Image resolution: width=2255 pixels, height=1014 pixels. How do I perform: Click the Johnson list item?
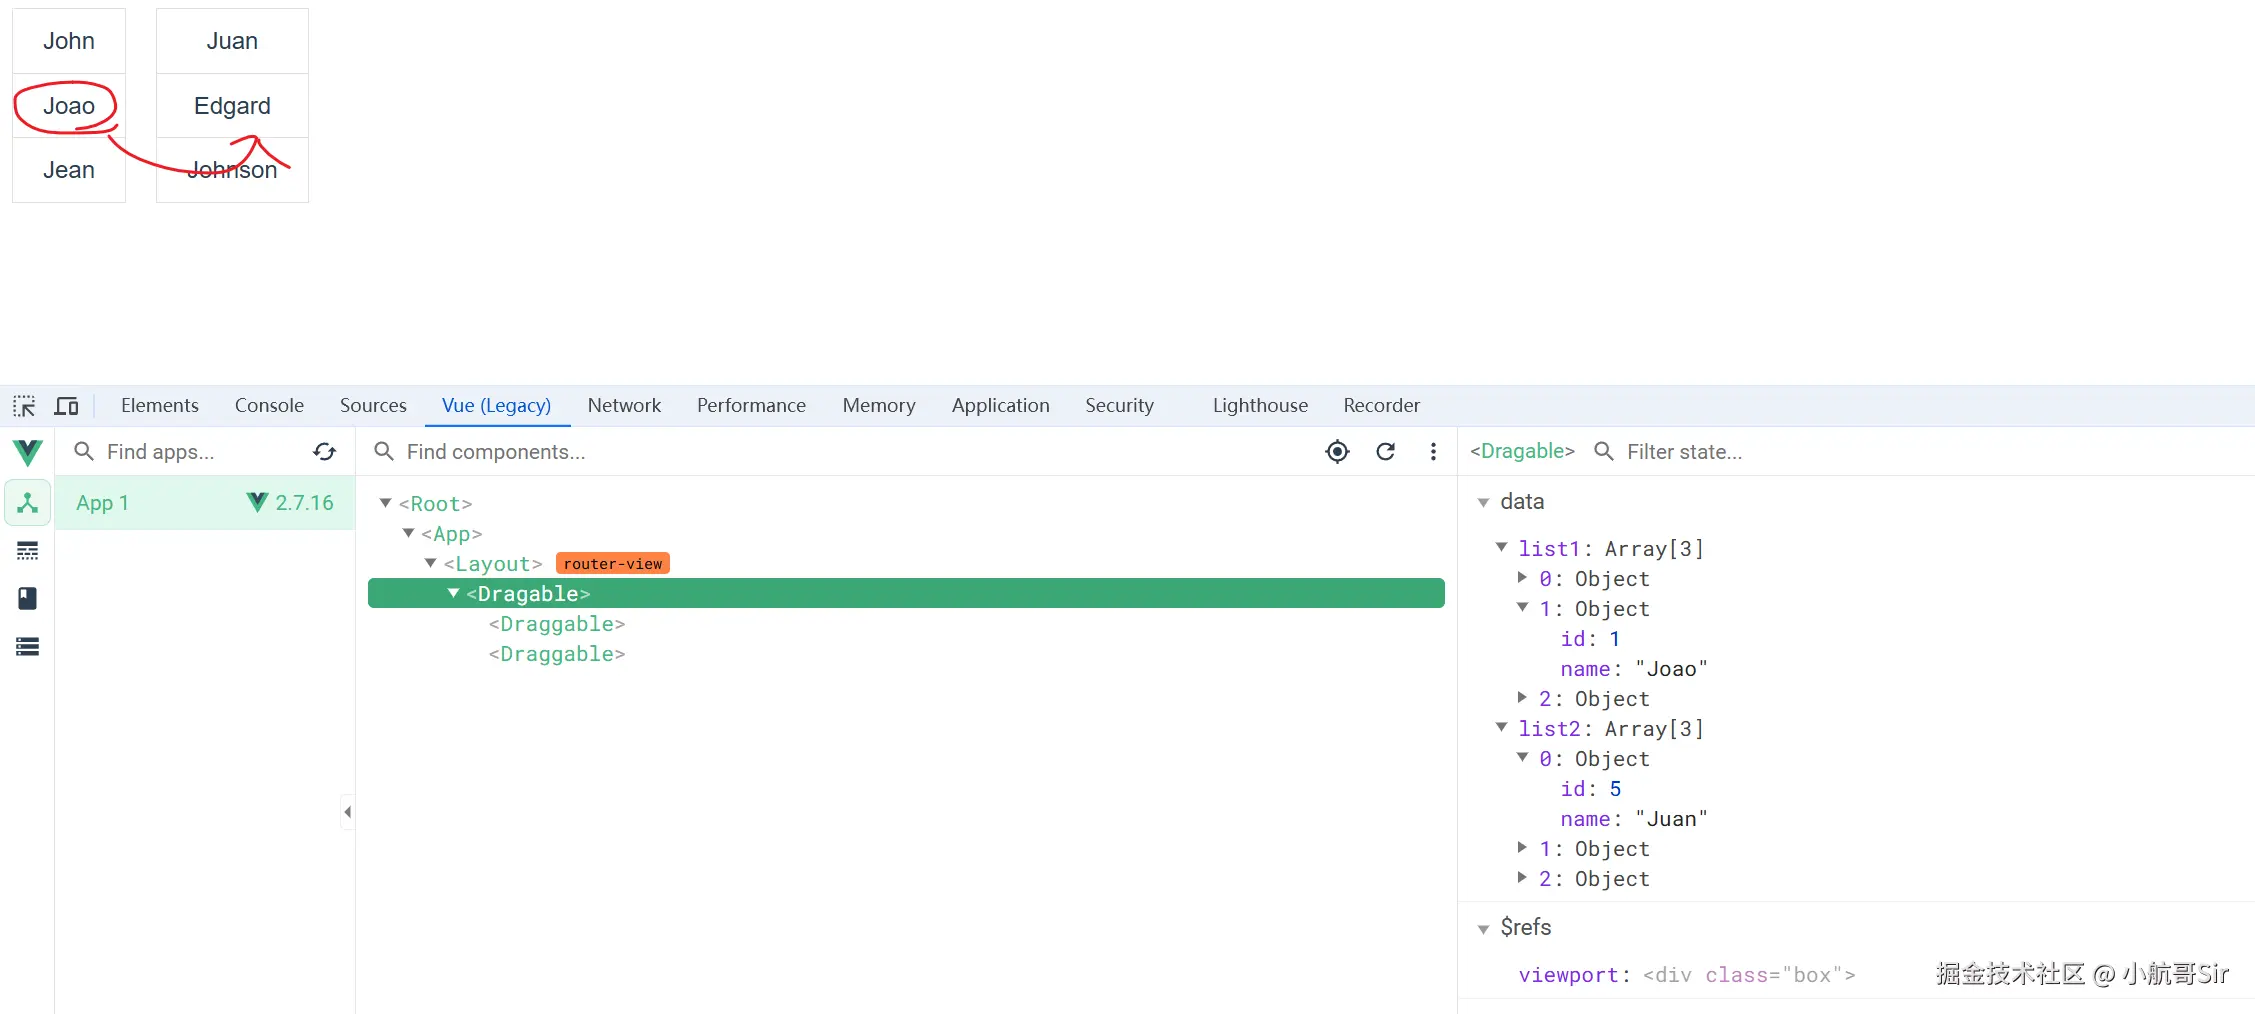pyautogui.click(x=232, y=170)
